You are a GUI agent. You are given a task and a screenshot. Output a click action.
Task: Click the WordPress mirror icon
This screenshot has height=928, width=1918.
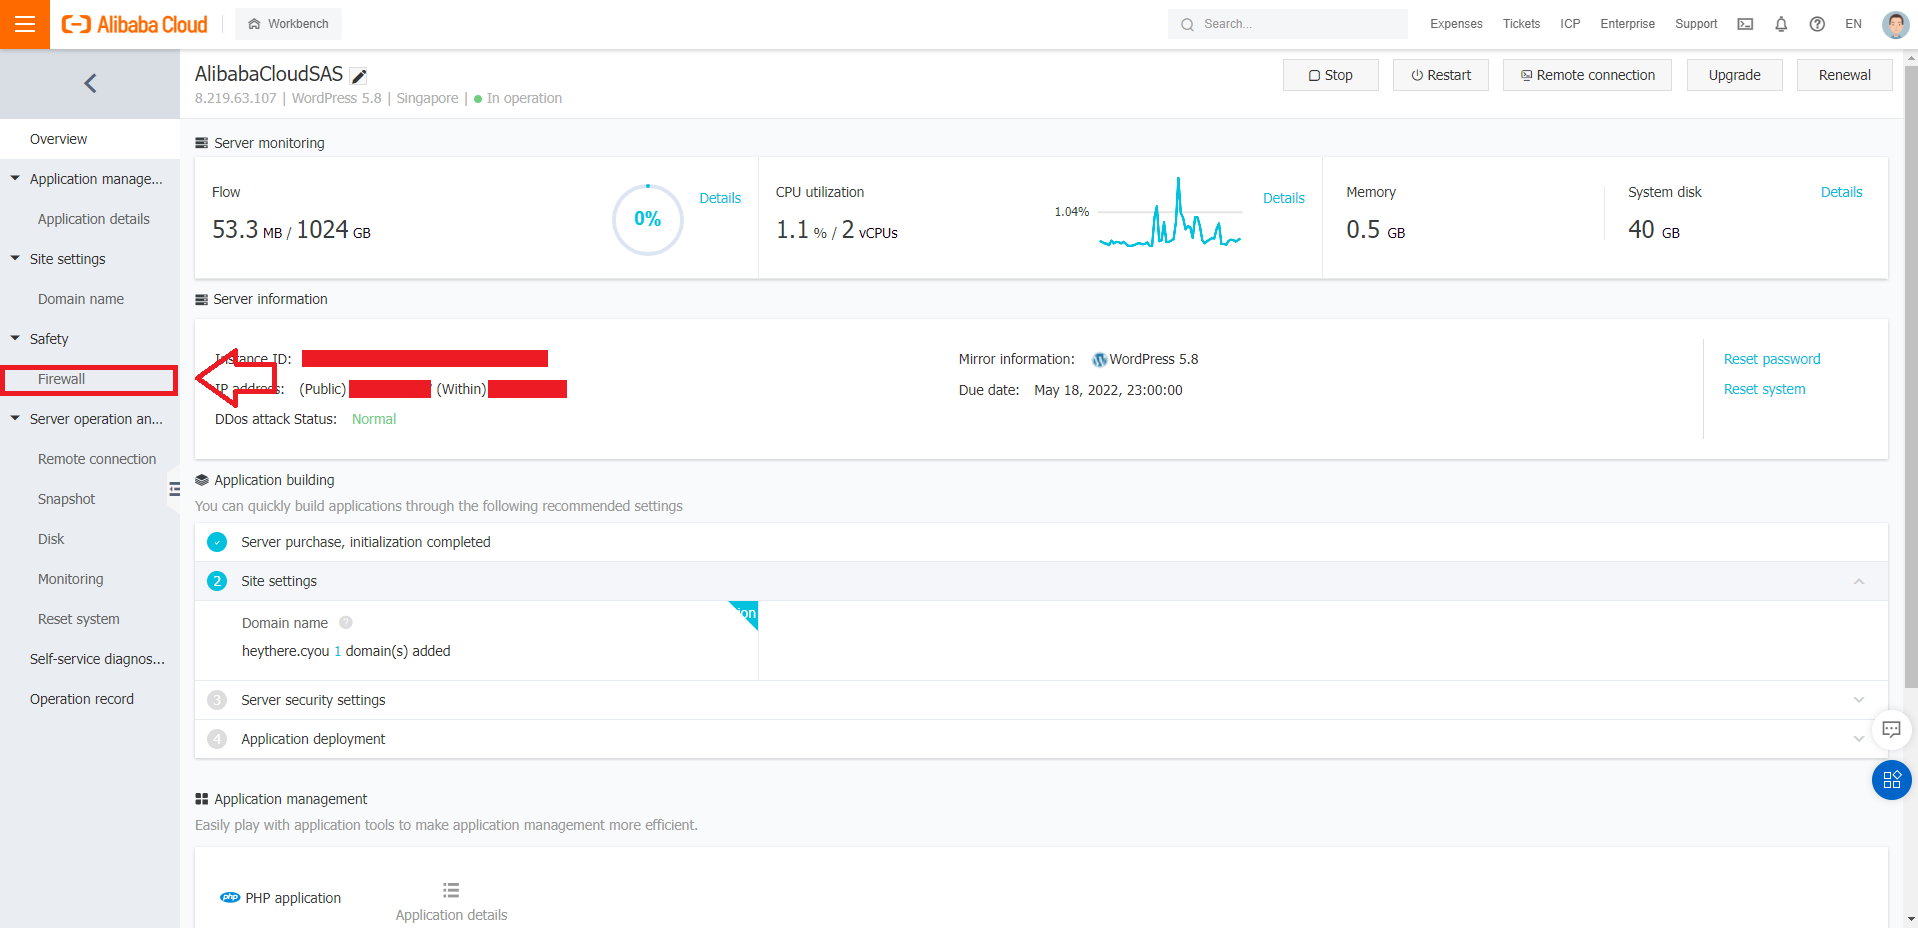tap(1100, 360)
